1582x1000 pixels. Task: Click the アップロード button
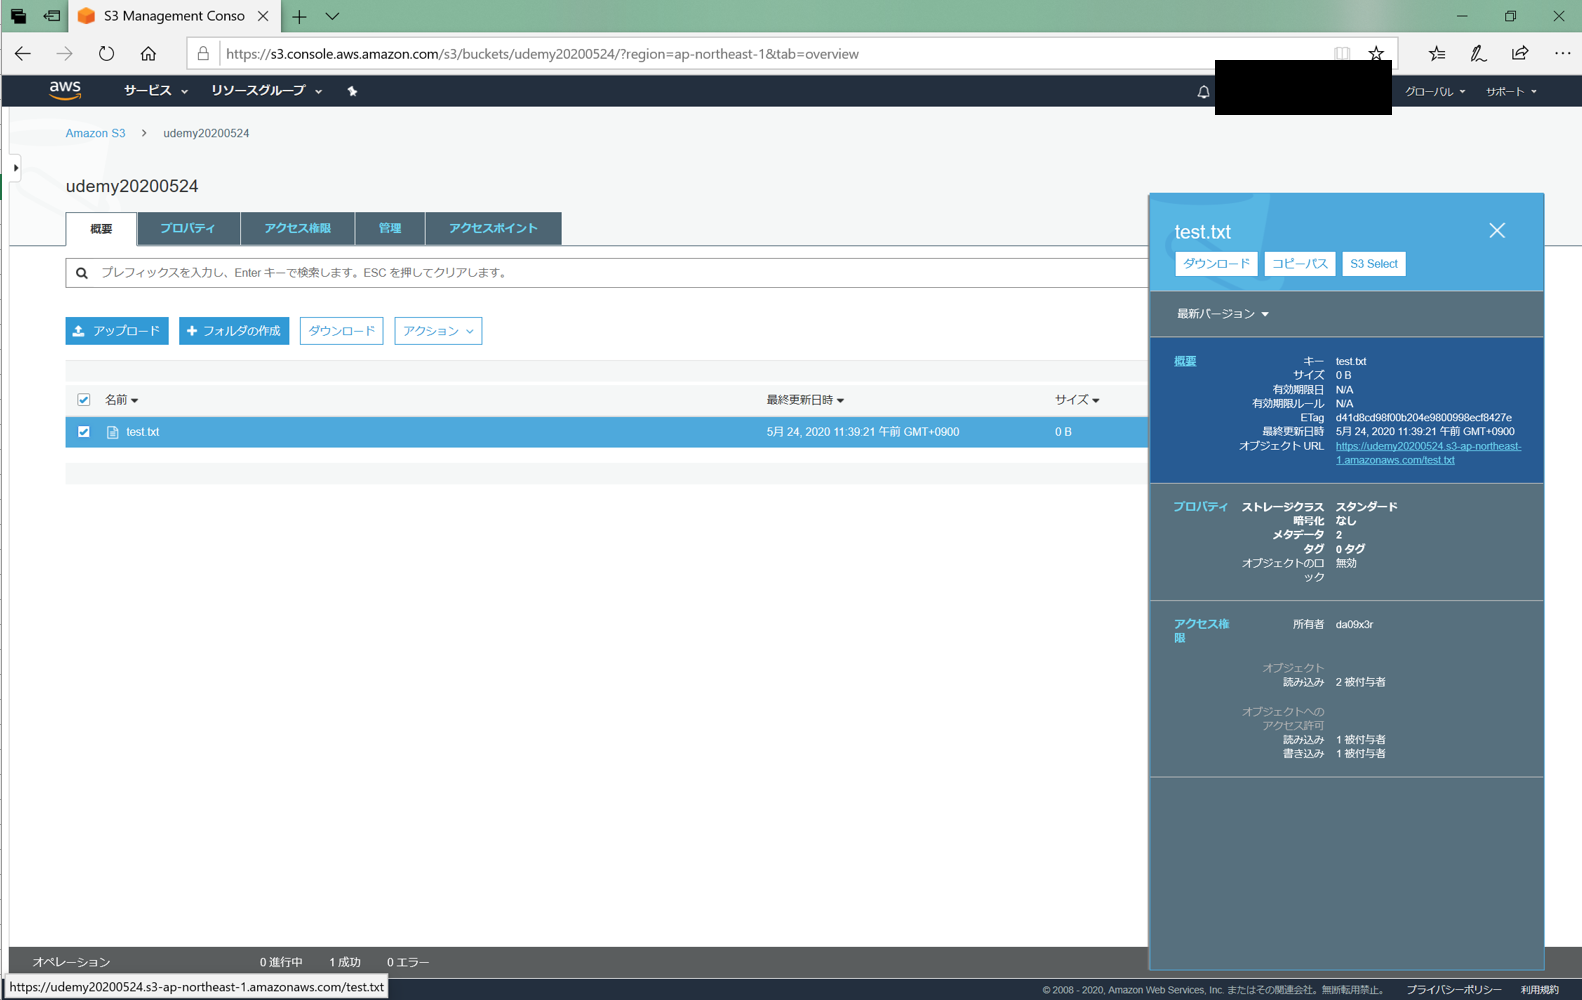click(117, 331)
